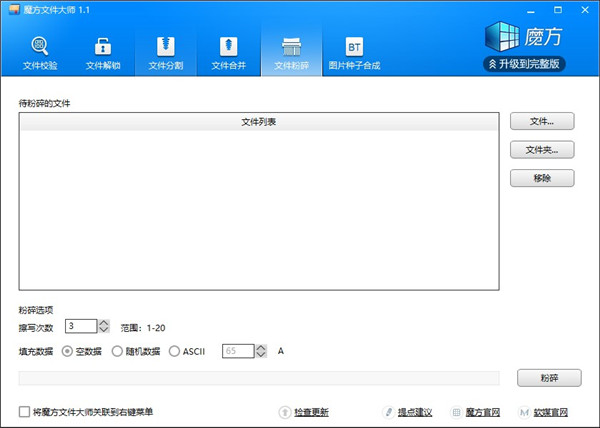Decrease the 擦写次数 overwrite count
The image size is (600, 428).
104,330
